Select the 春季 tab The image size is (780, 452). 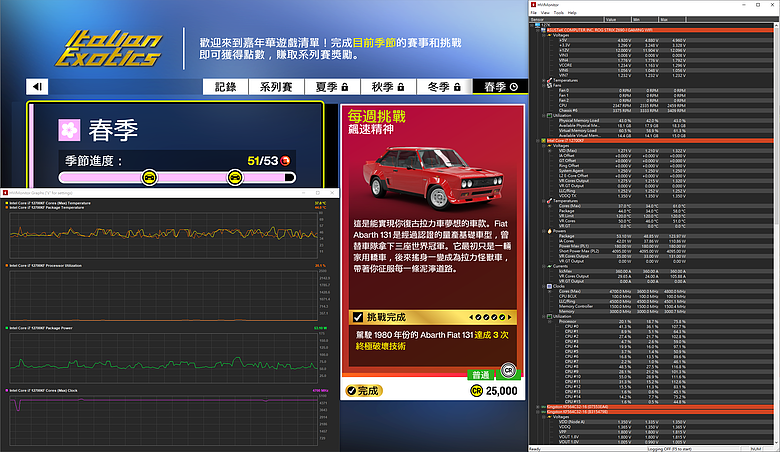500,87
